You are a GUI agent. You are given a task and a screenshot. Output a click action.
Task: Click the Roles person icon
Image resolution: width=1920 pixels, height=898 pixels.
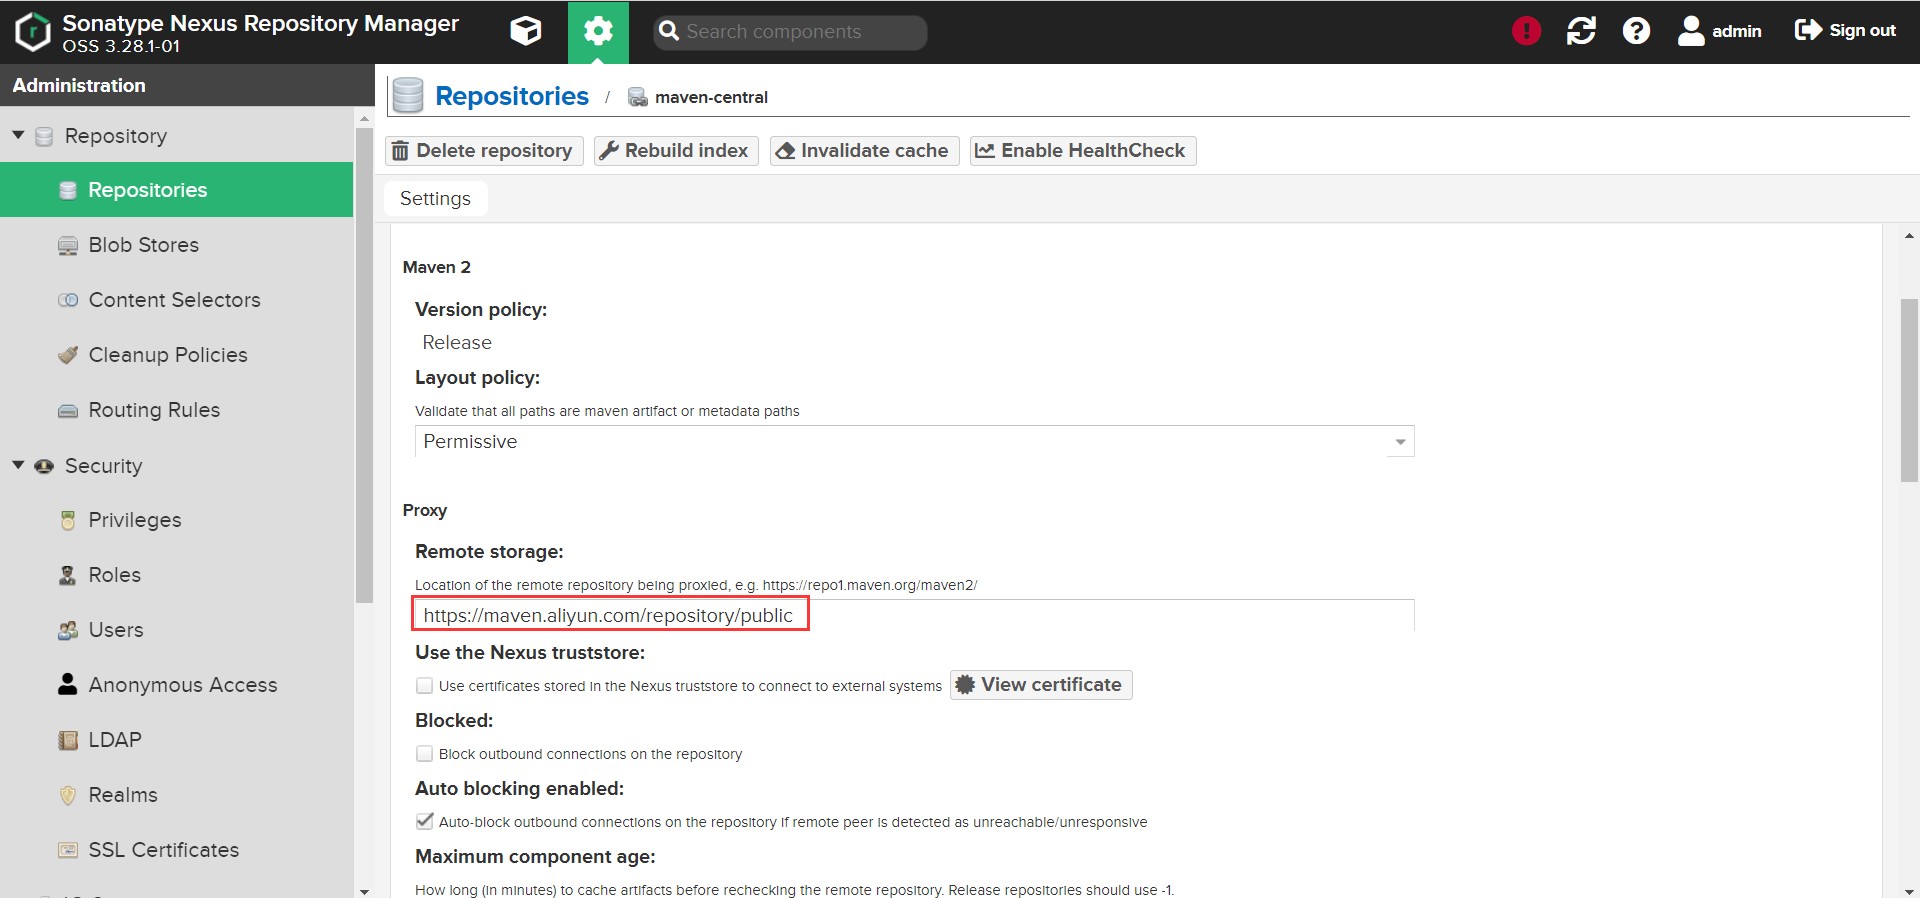tap(67, 575)
